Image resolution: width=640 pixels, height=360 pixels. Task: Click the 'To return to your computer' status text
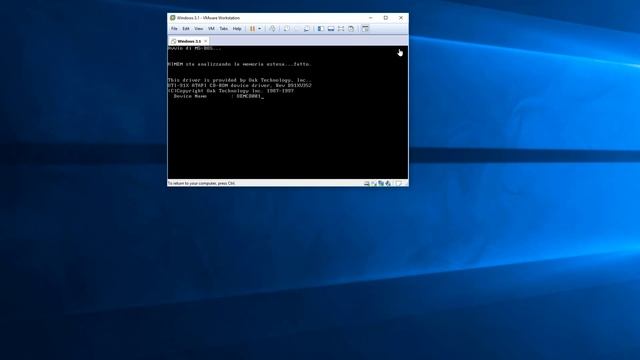click(x=202, y=184)
